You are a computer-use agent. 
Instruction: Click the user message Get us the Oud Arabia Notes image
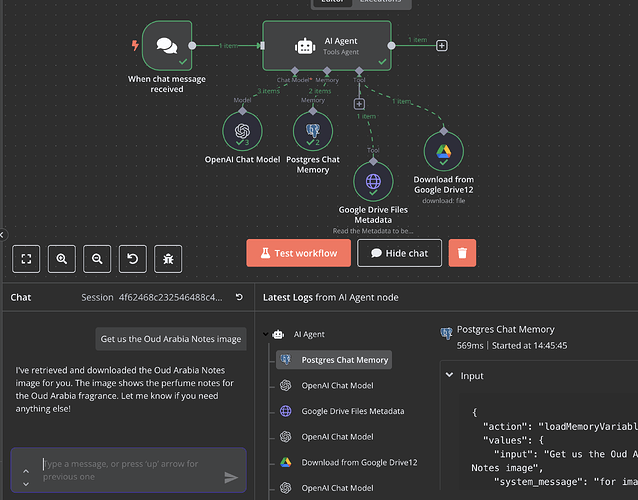click(171, 339)
